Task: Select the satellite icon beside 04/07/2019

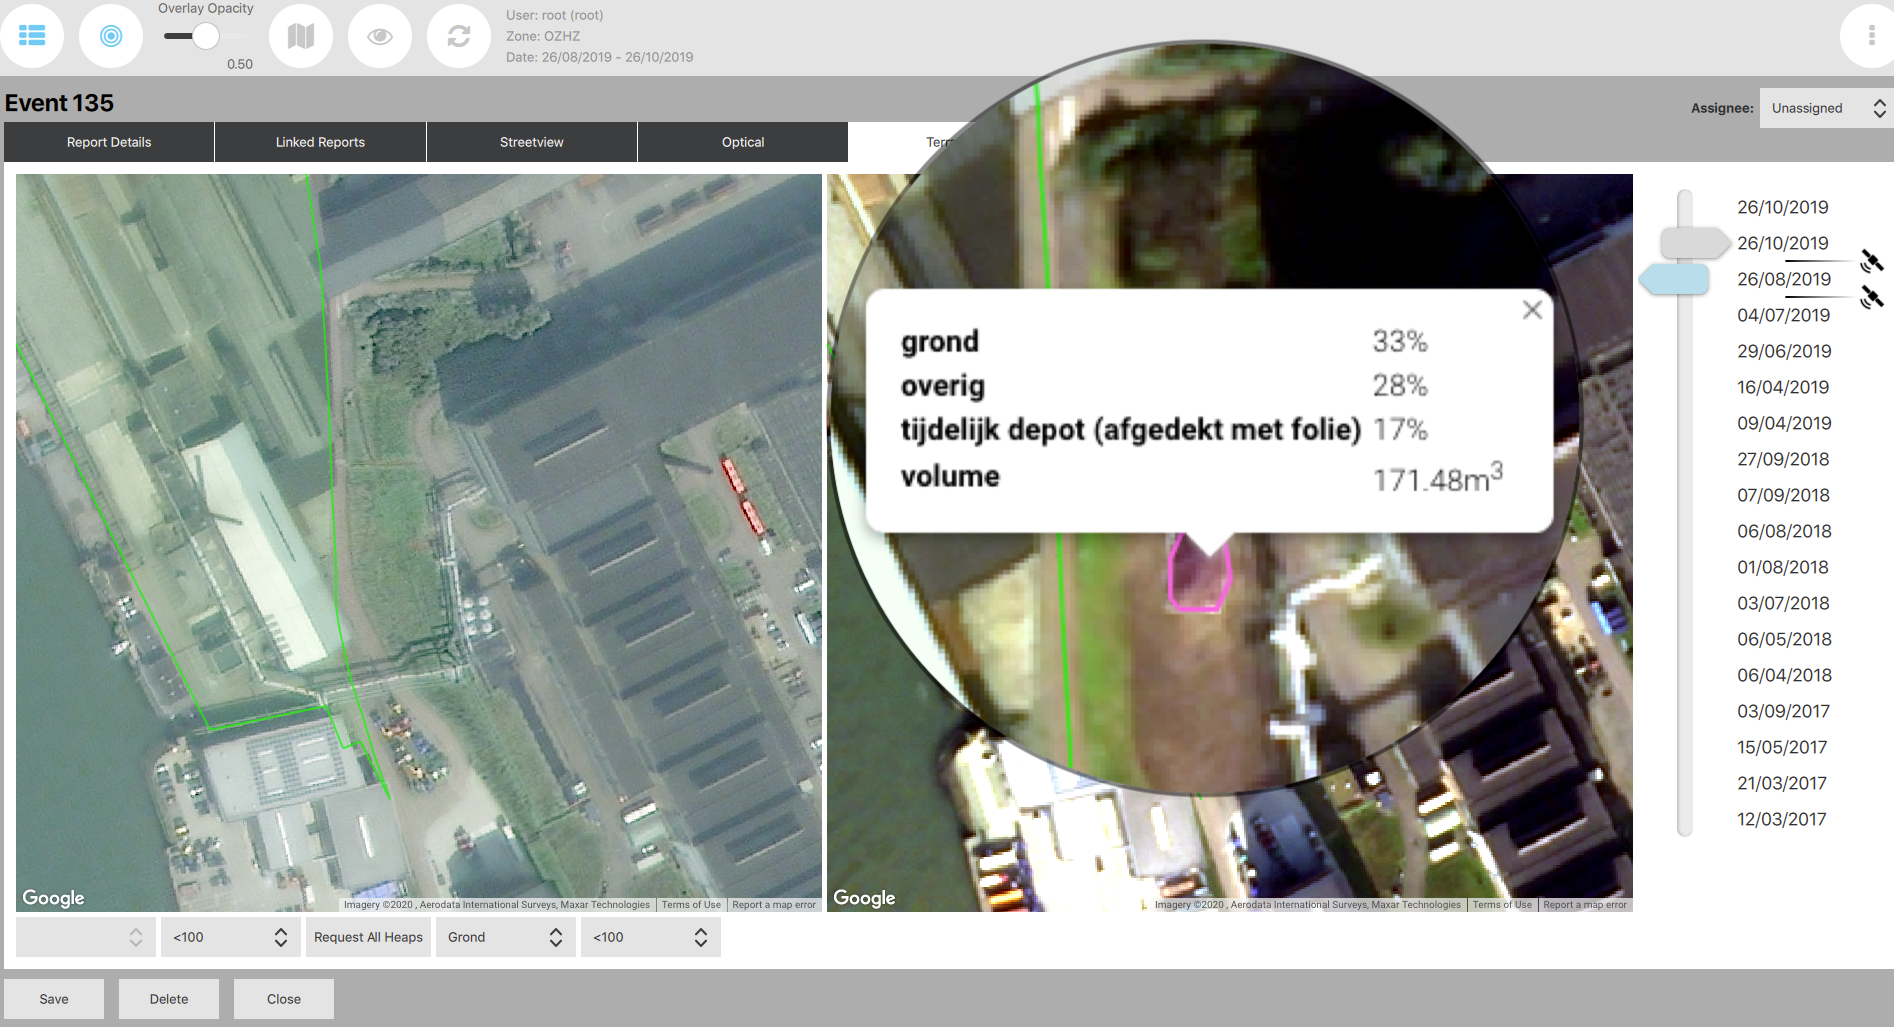Action: click(x=1872, y=296)
